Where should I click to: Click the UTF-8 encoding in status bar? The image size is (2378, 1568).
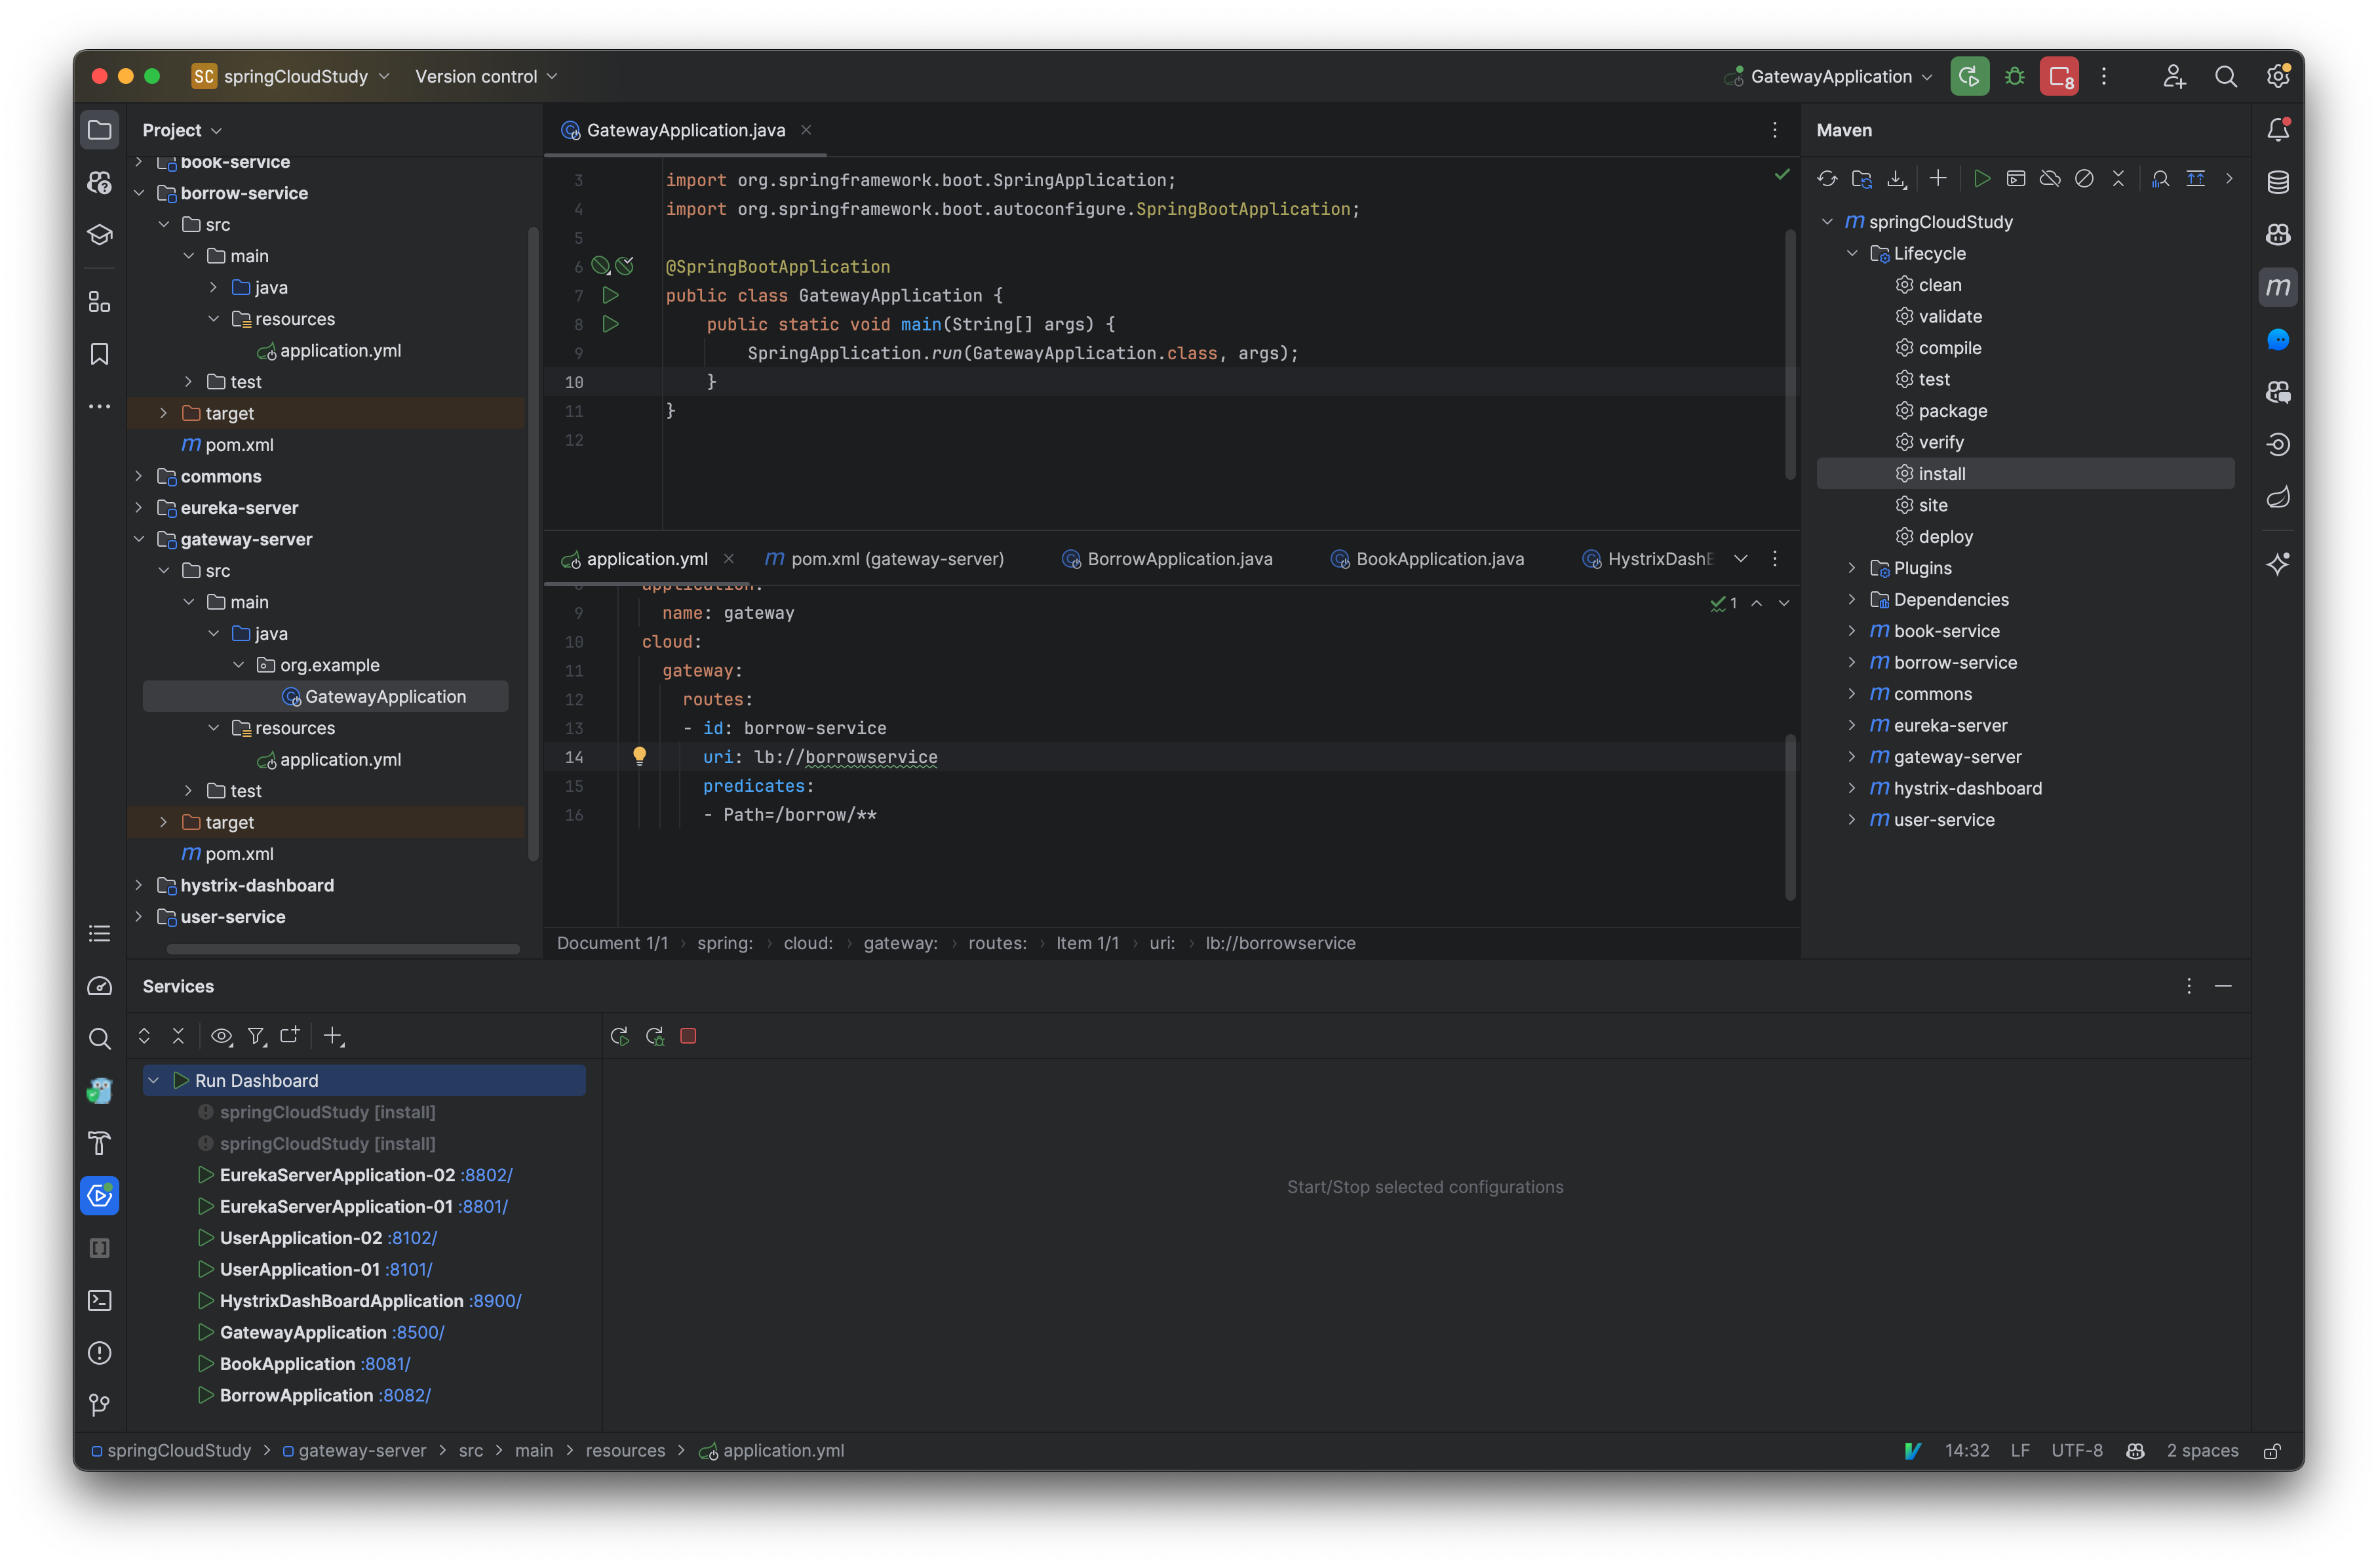tap(2076, 1451)
